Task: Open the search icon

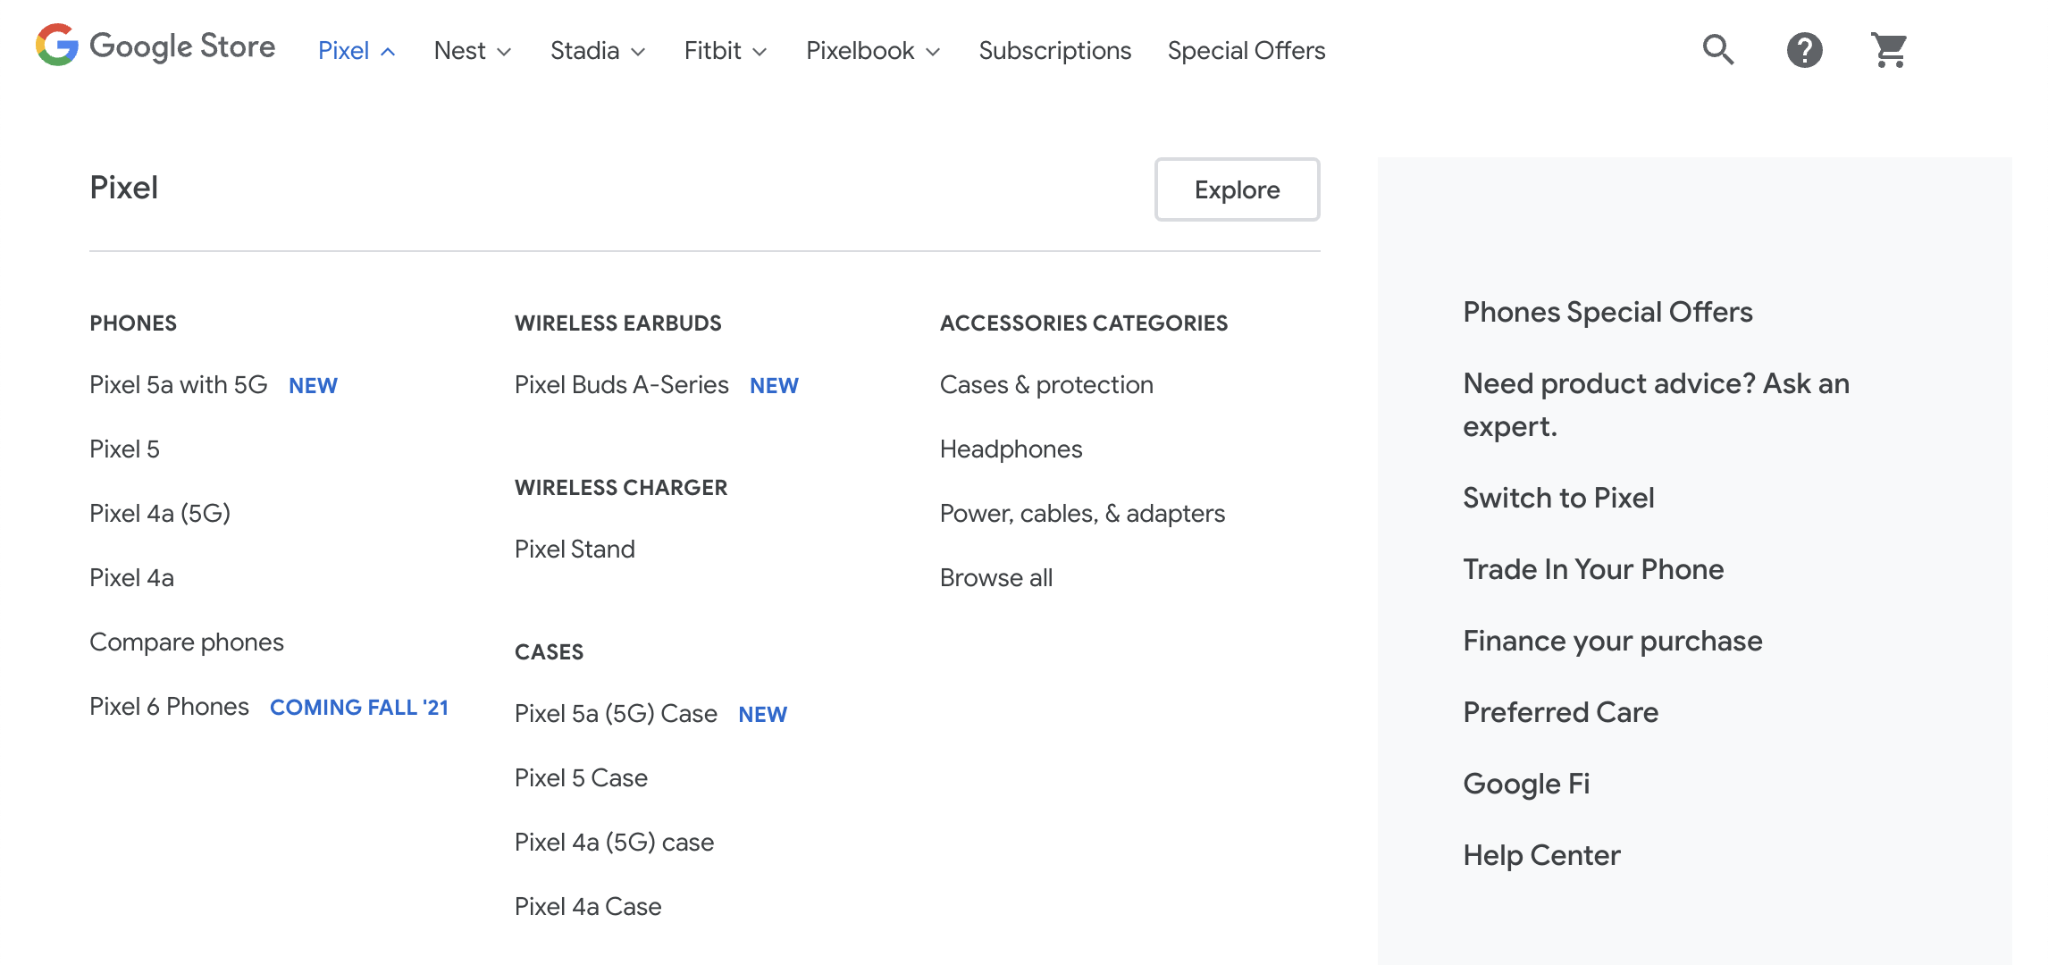Action: pos(1717,49)
